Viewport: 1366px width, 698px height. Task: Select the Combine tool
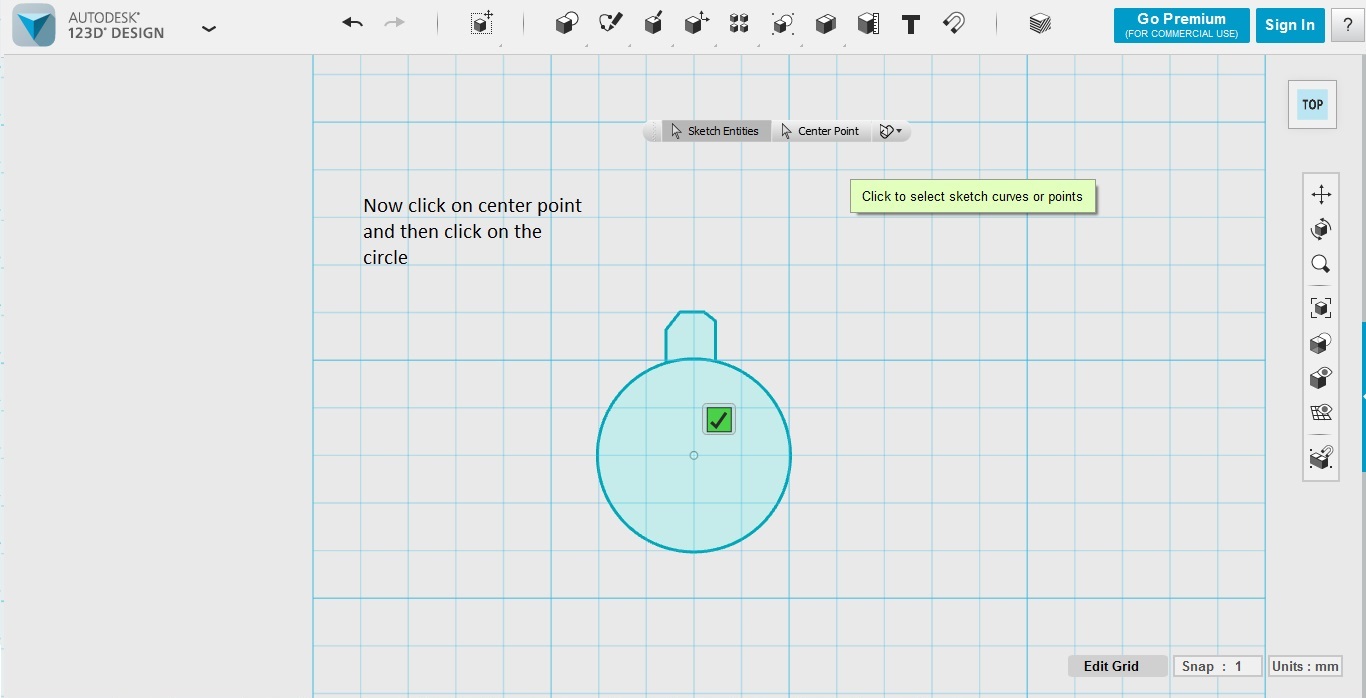click(825, 23)
